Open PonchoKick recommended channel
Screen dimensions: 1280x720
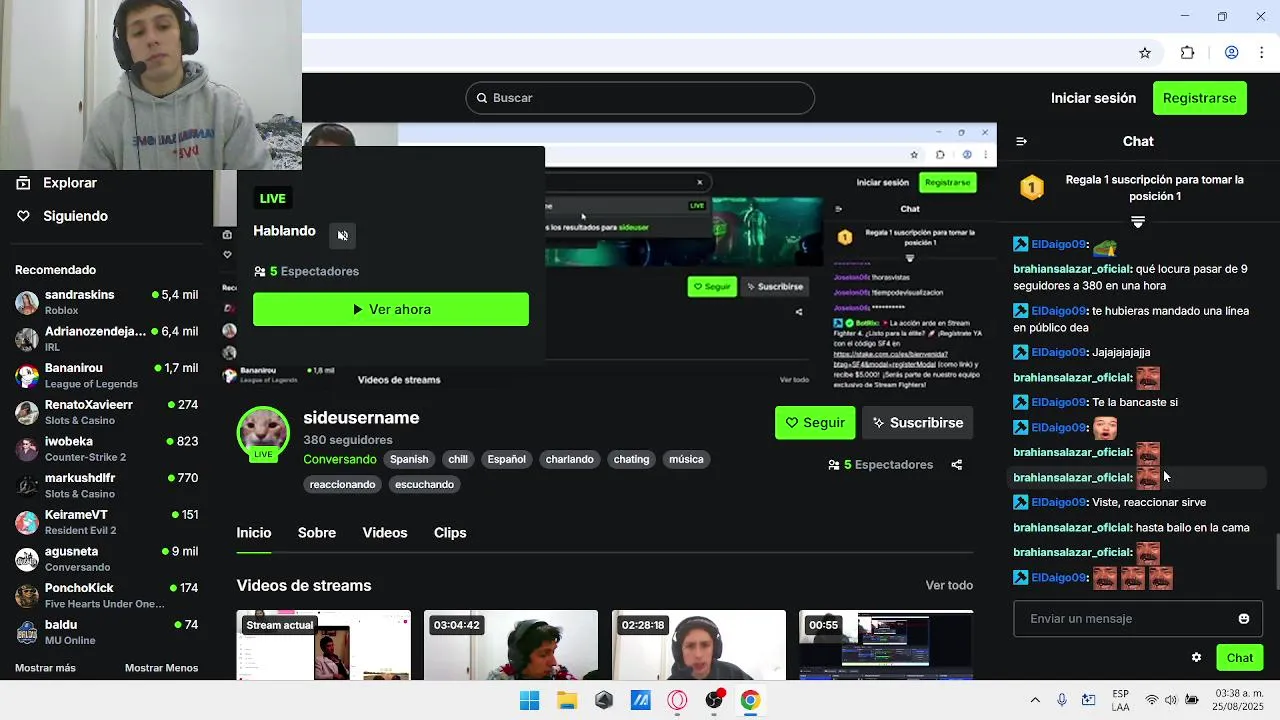(106, 596)
